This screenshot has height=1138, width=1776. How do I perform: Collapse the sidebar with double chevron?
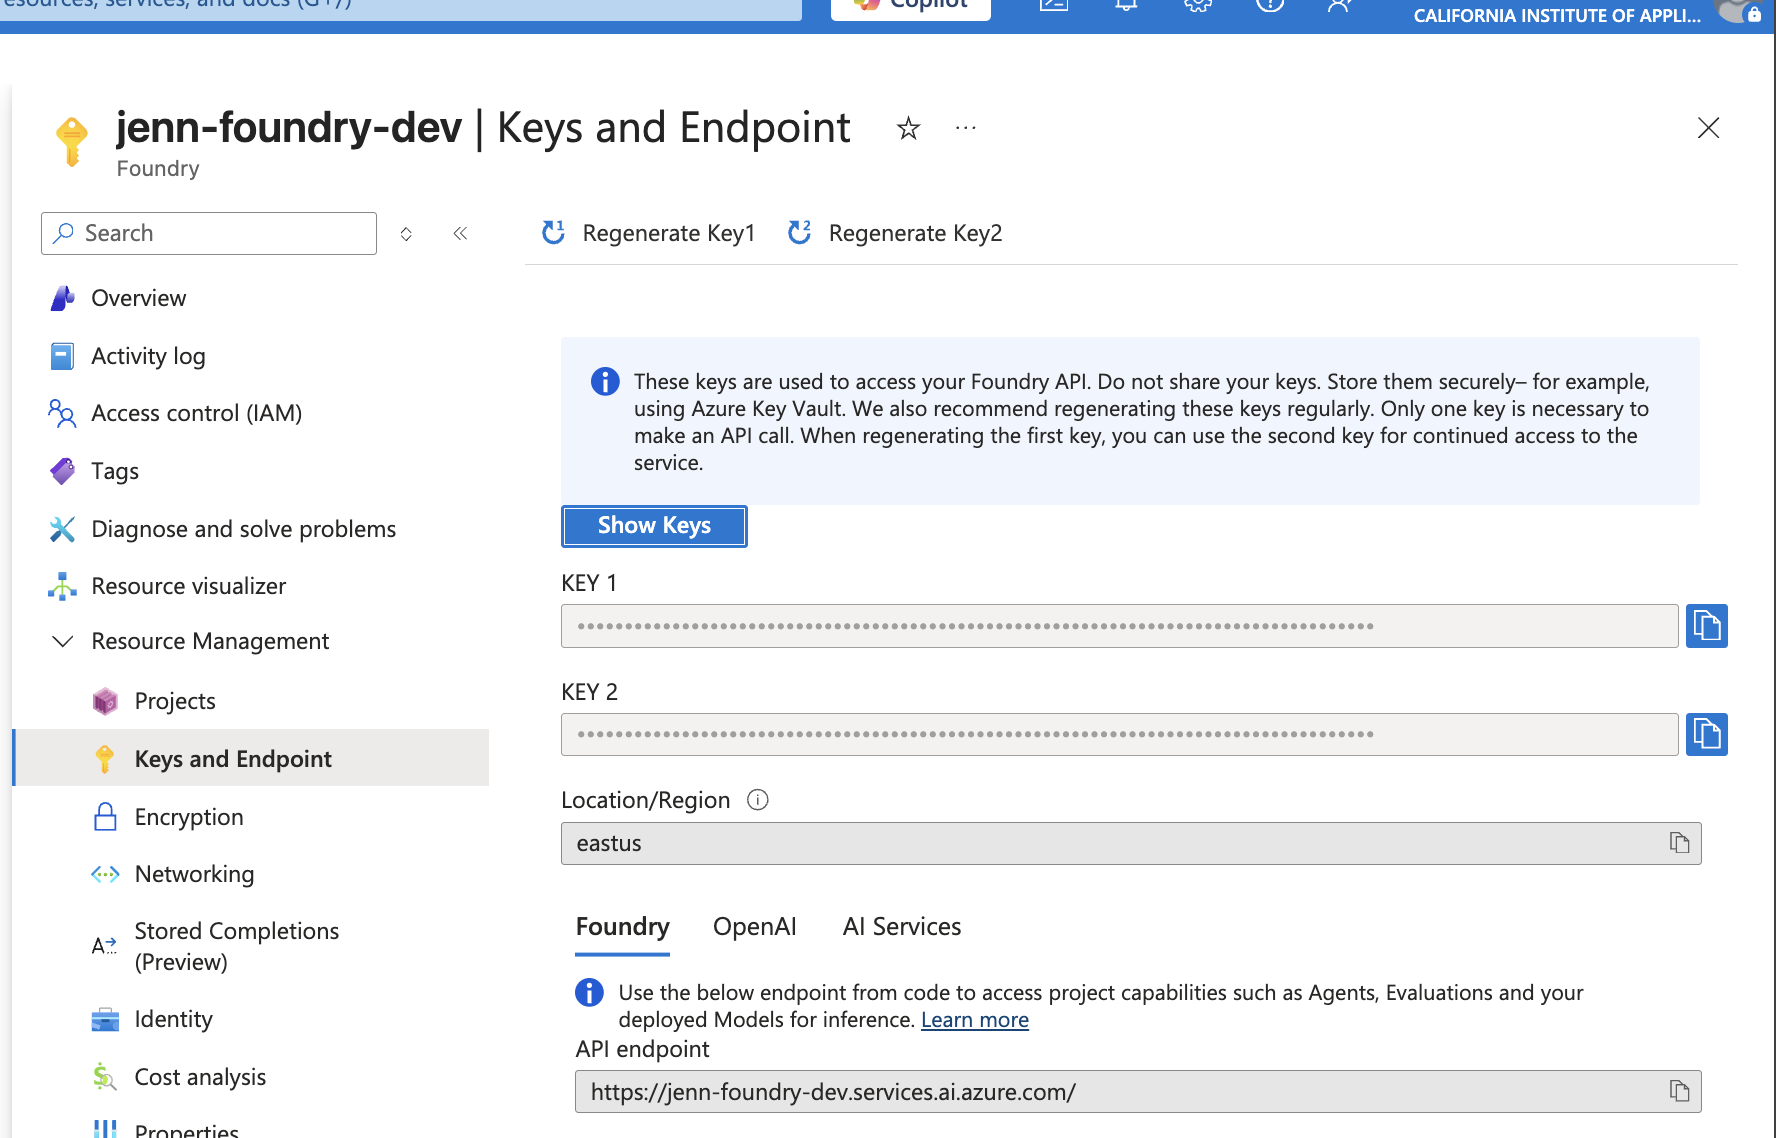tap(460, 233)
